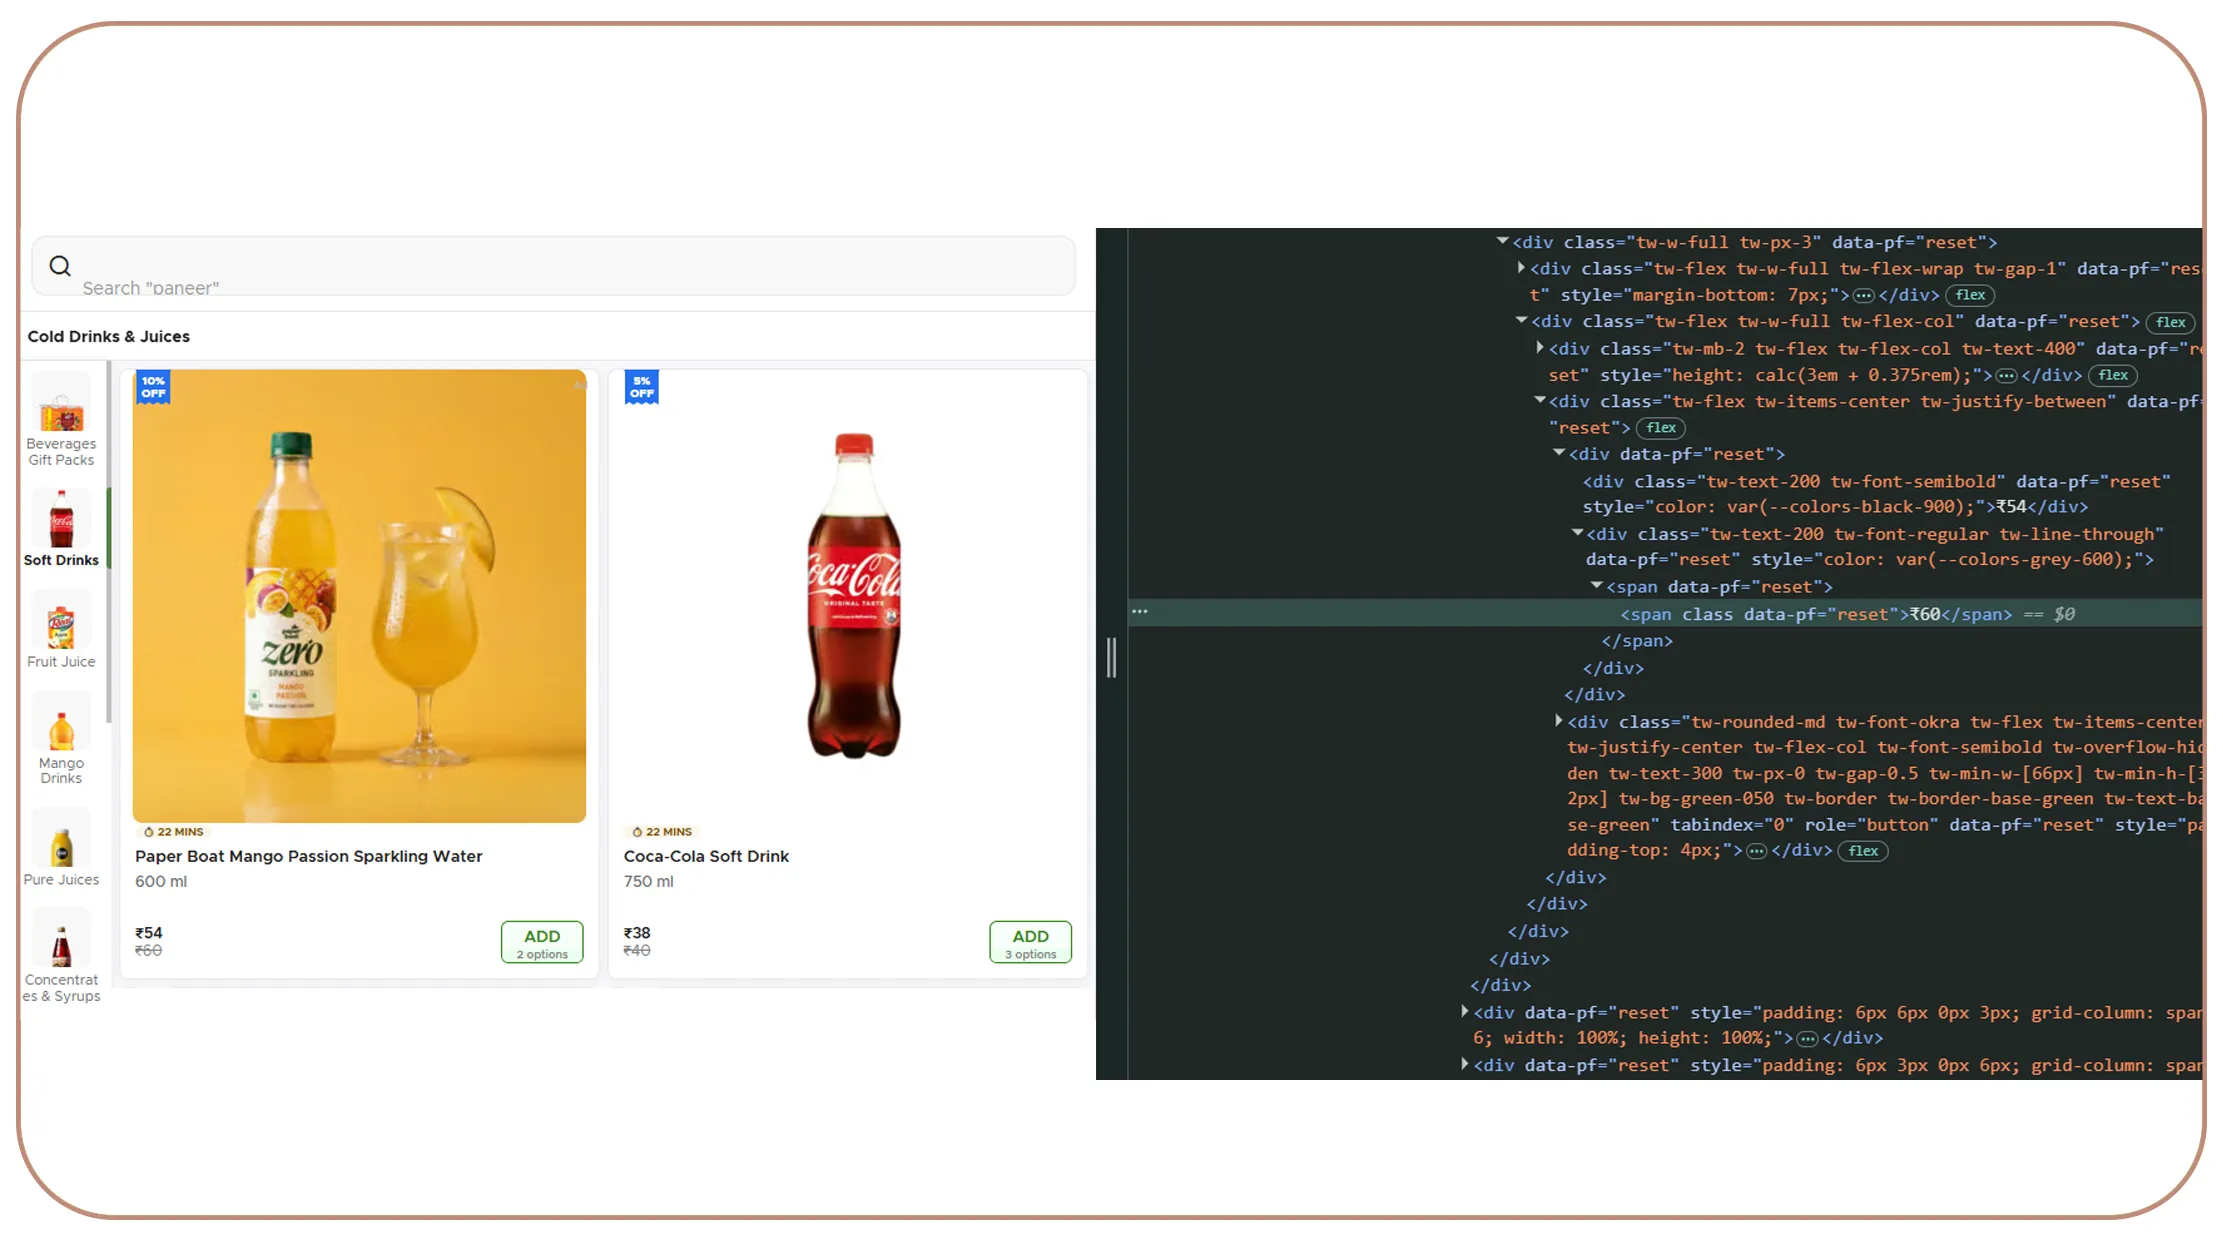Open Coca-Cola Soft Drink product image
The image size is (2223, 1240).
[853, 596]
